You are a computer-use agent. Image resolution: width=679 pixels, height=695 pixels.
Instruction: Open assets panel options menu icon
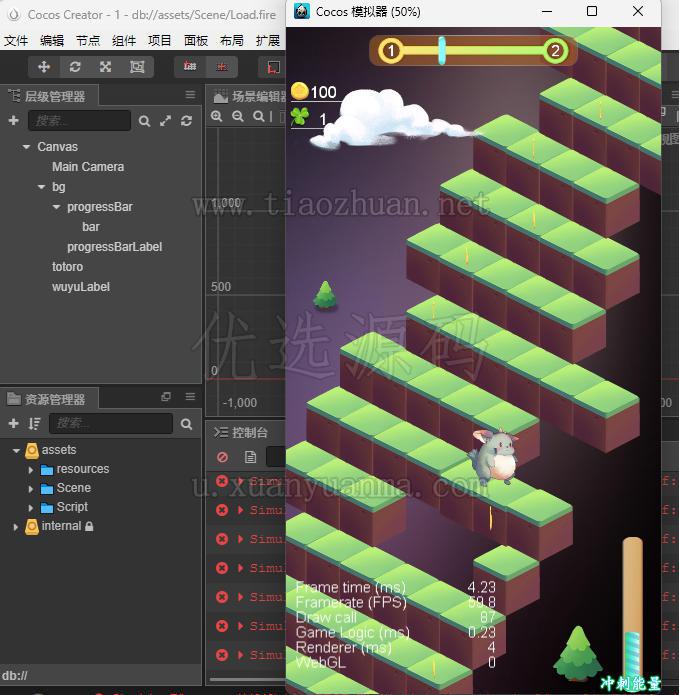[190, 397]
